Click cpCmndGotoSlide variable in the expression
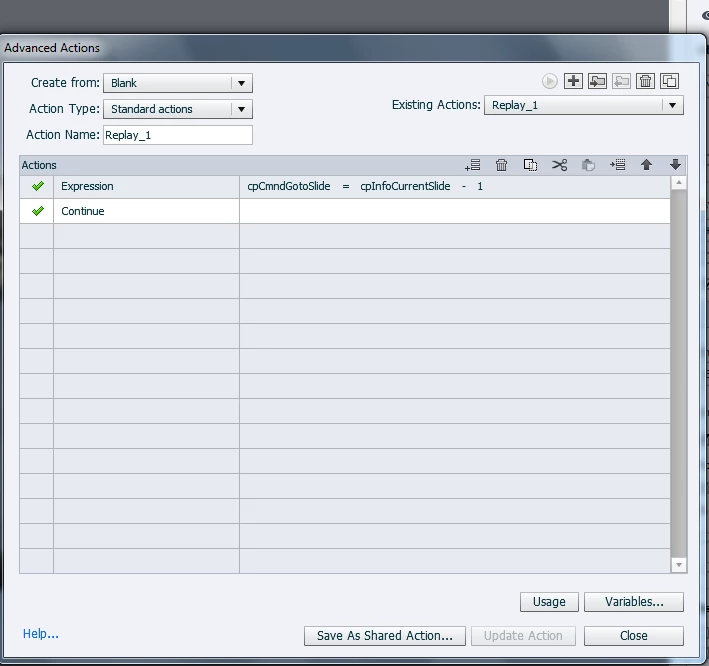 pos(288,186)
